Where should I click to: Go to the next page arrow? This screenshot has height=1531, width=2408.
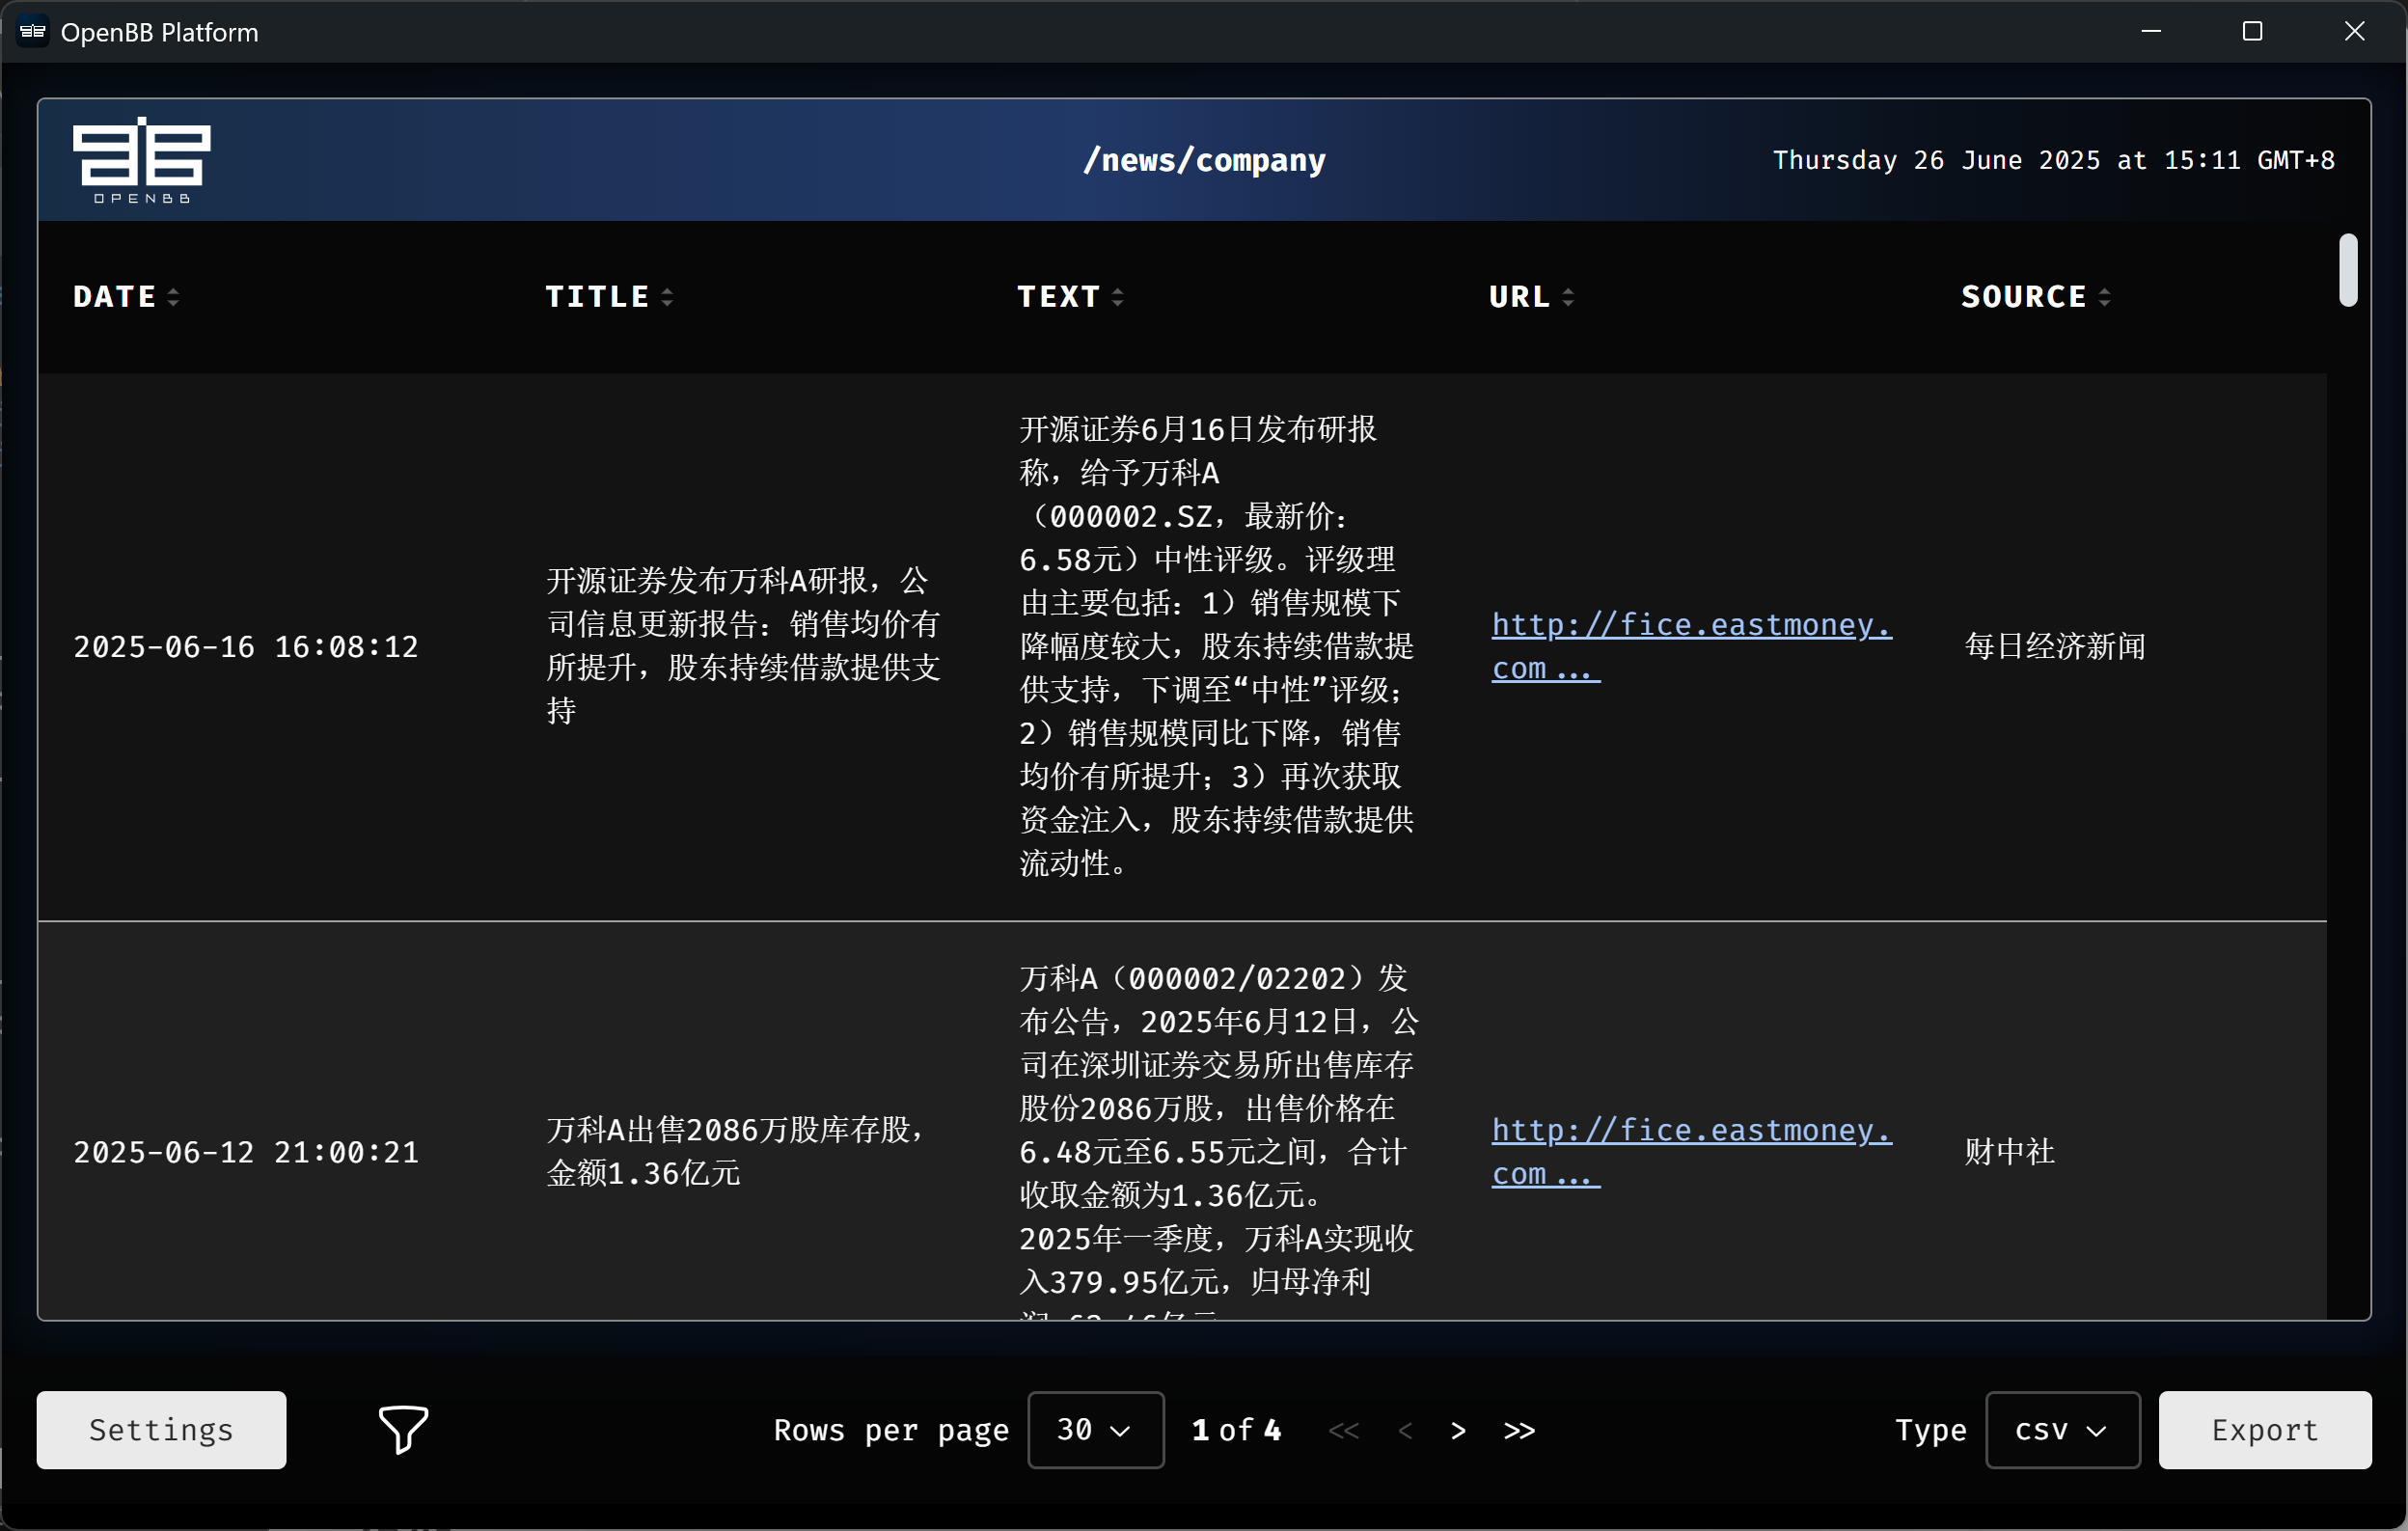(x=1458, y=1430)
